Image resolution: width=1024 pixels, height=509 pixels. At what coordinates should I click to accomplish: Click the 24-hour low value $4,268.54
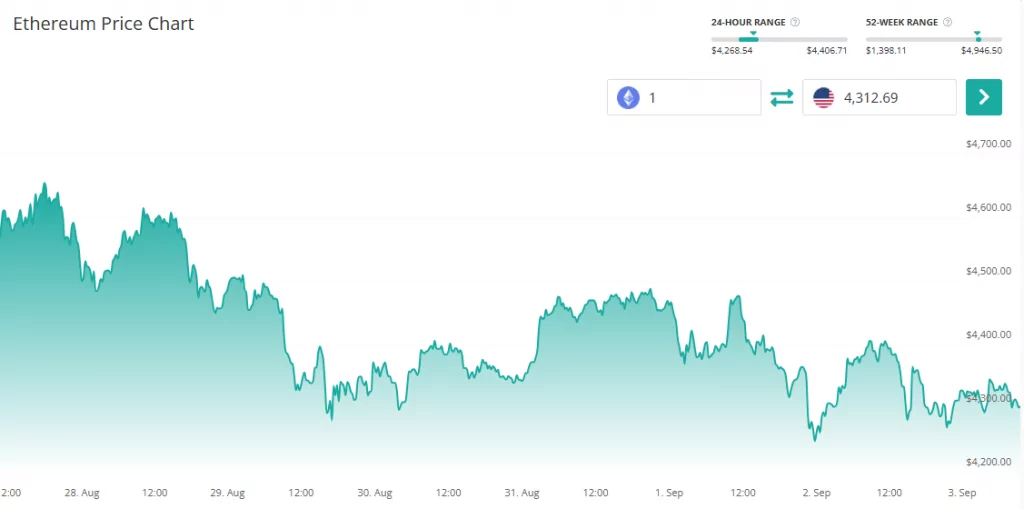[x=731, y=51]
